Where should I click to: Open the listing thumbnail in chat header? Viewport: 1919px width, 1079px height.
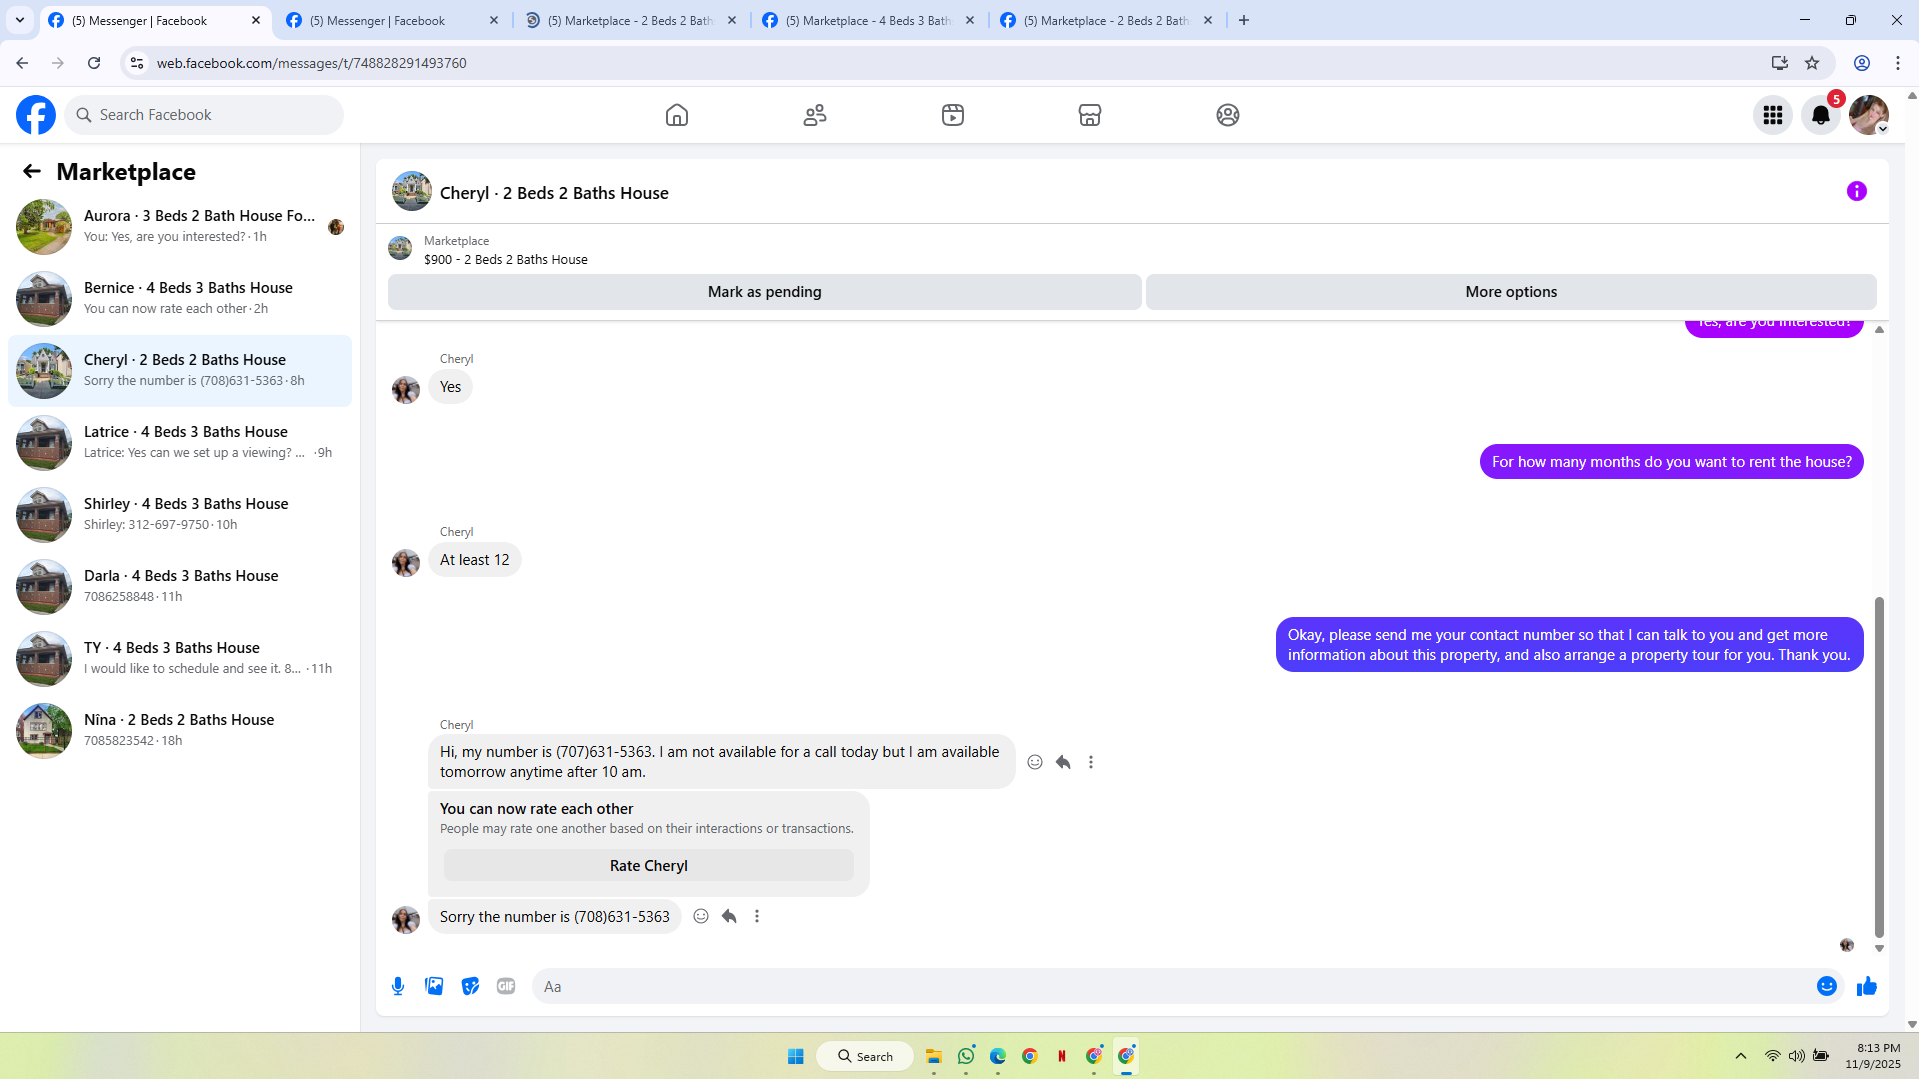(412, 192)
